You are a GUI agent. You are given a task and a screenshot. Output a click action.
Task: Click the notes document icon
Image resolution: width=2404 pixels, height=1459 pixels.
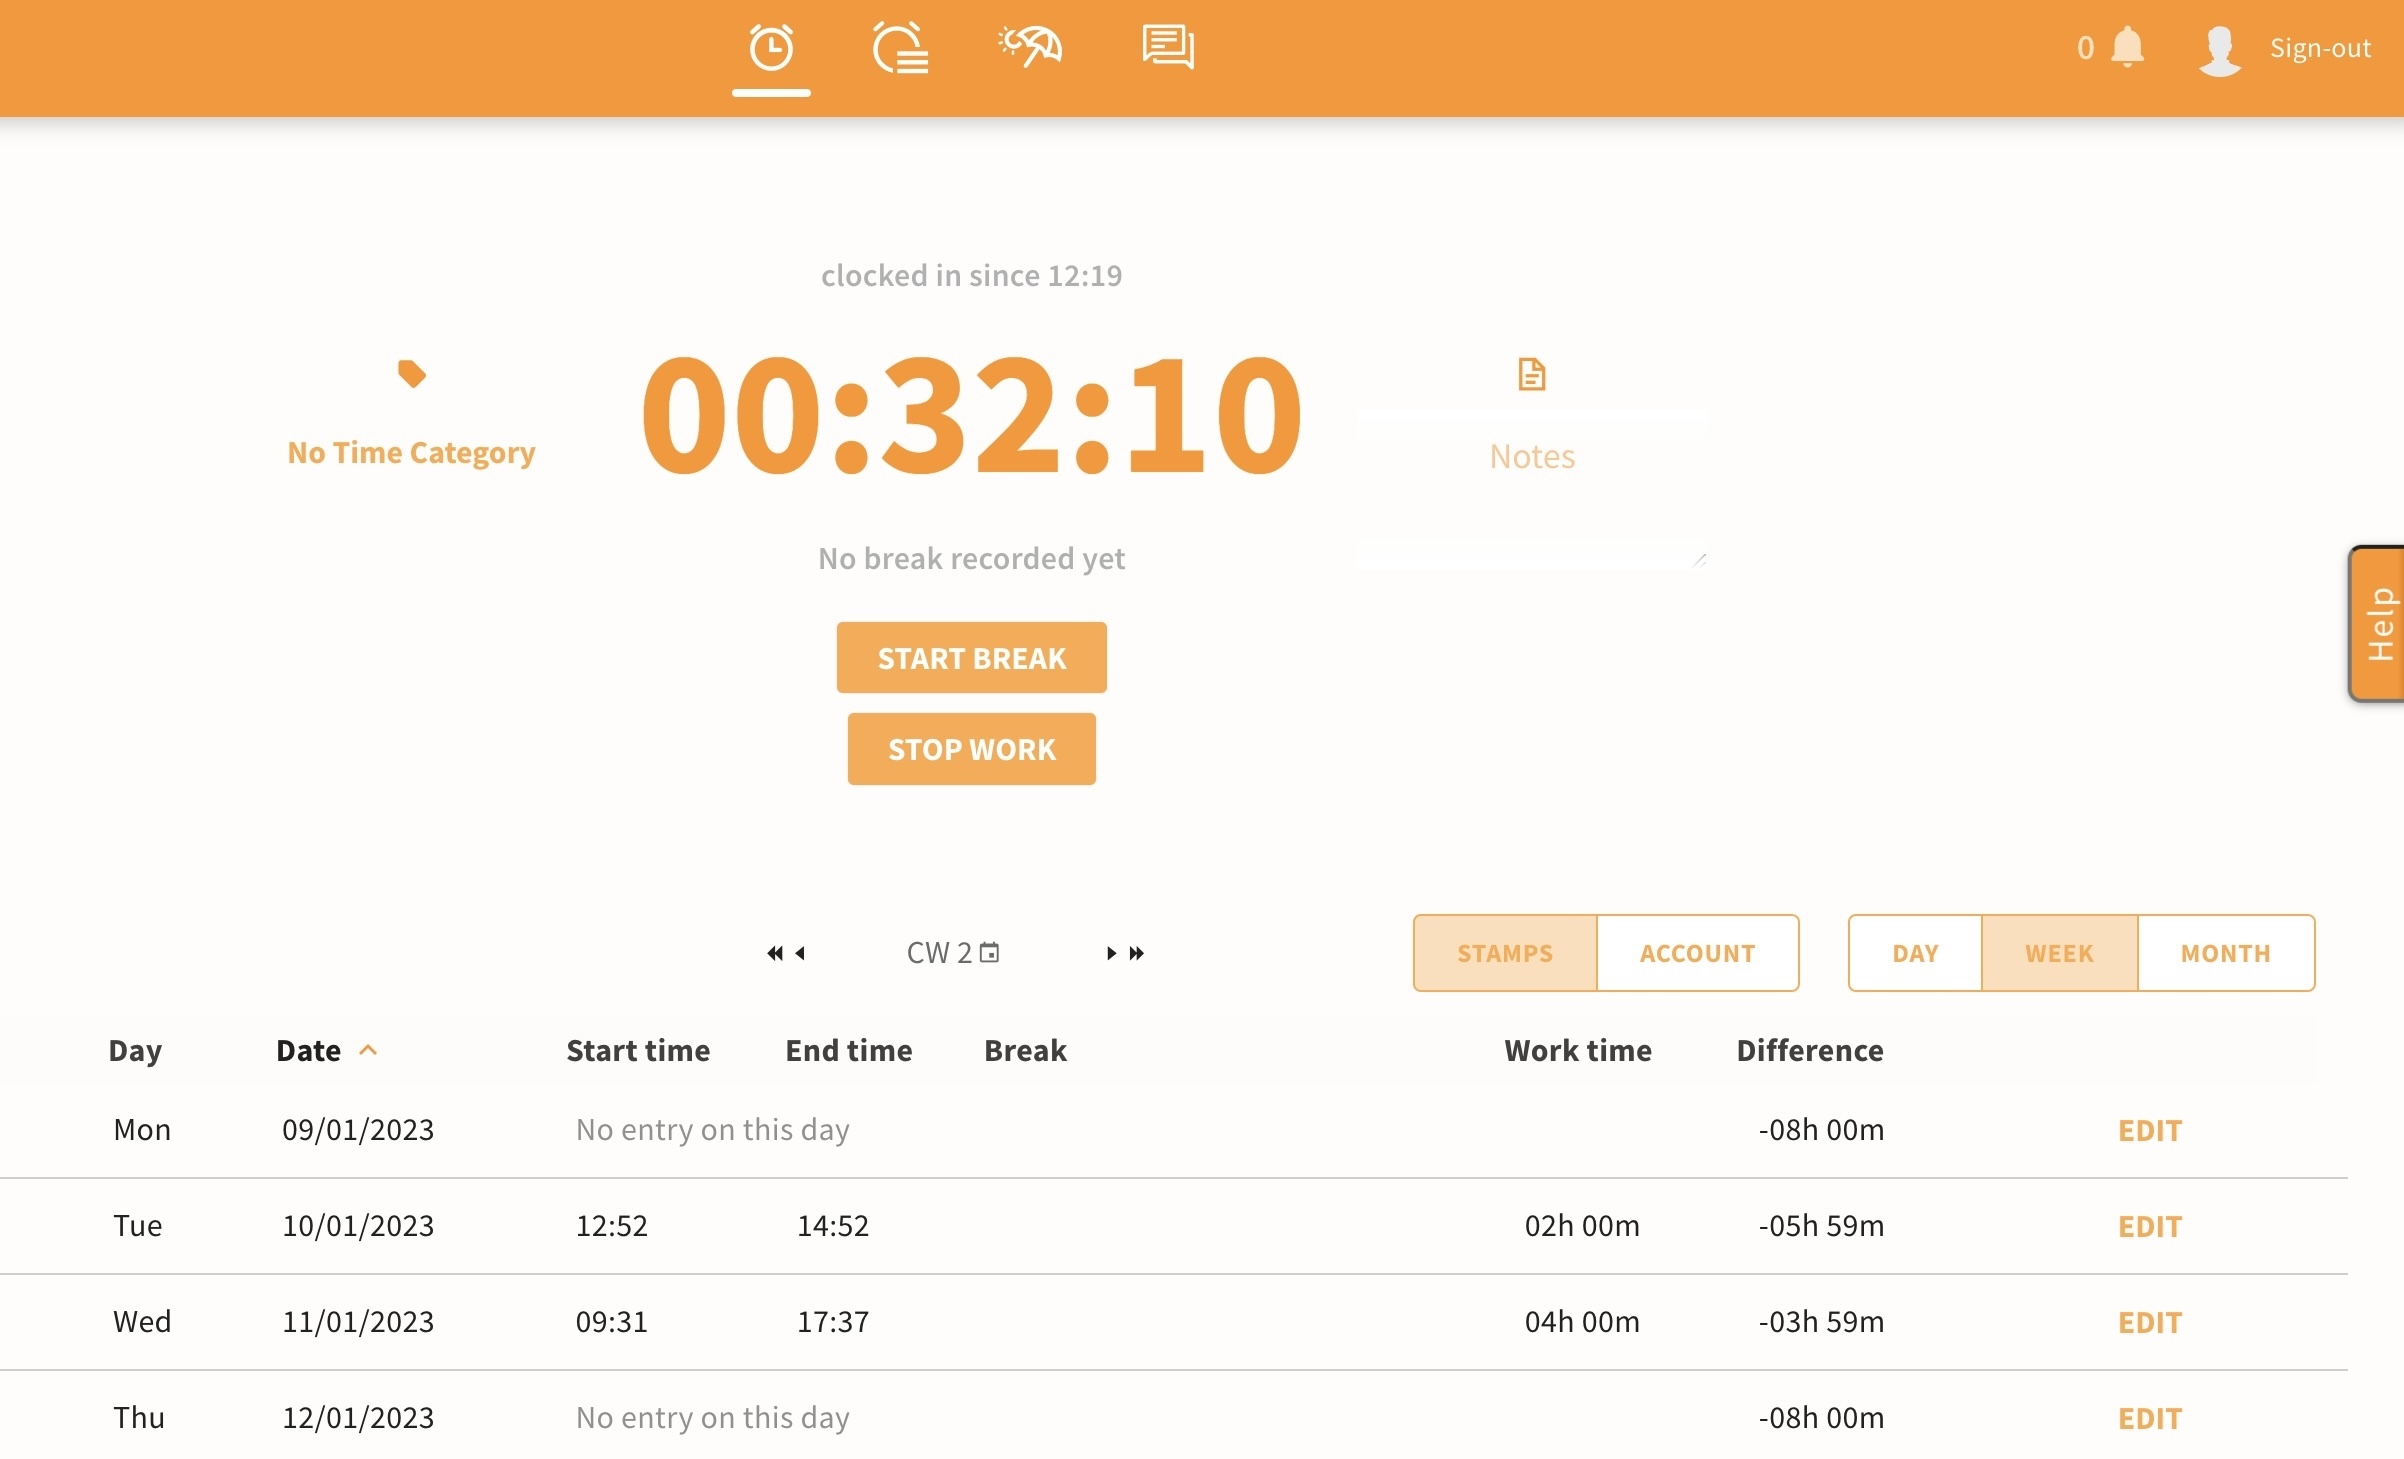click(x=1531, y=375)
